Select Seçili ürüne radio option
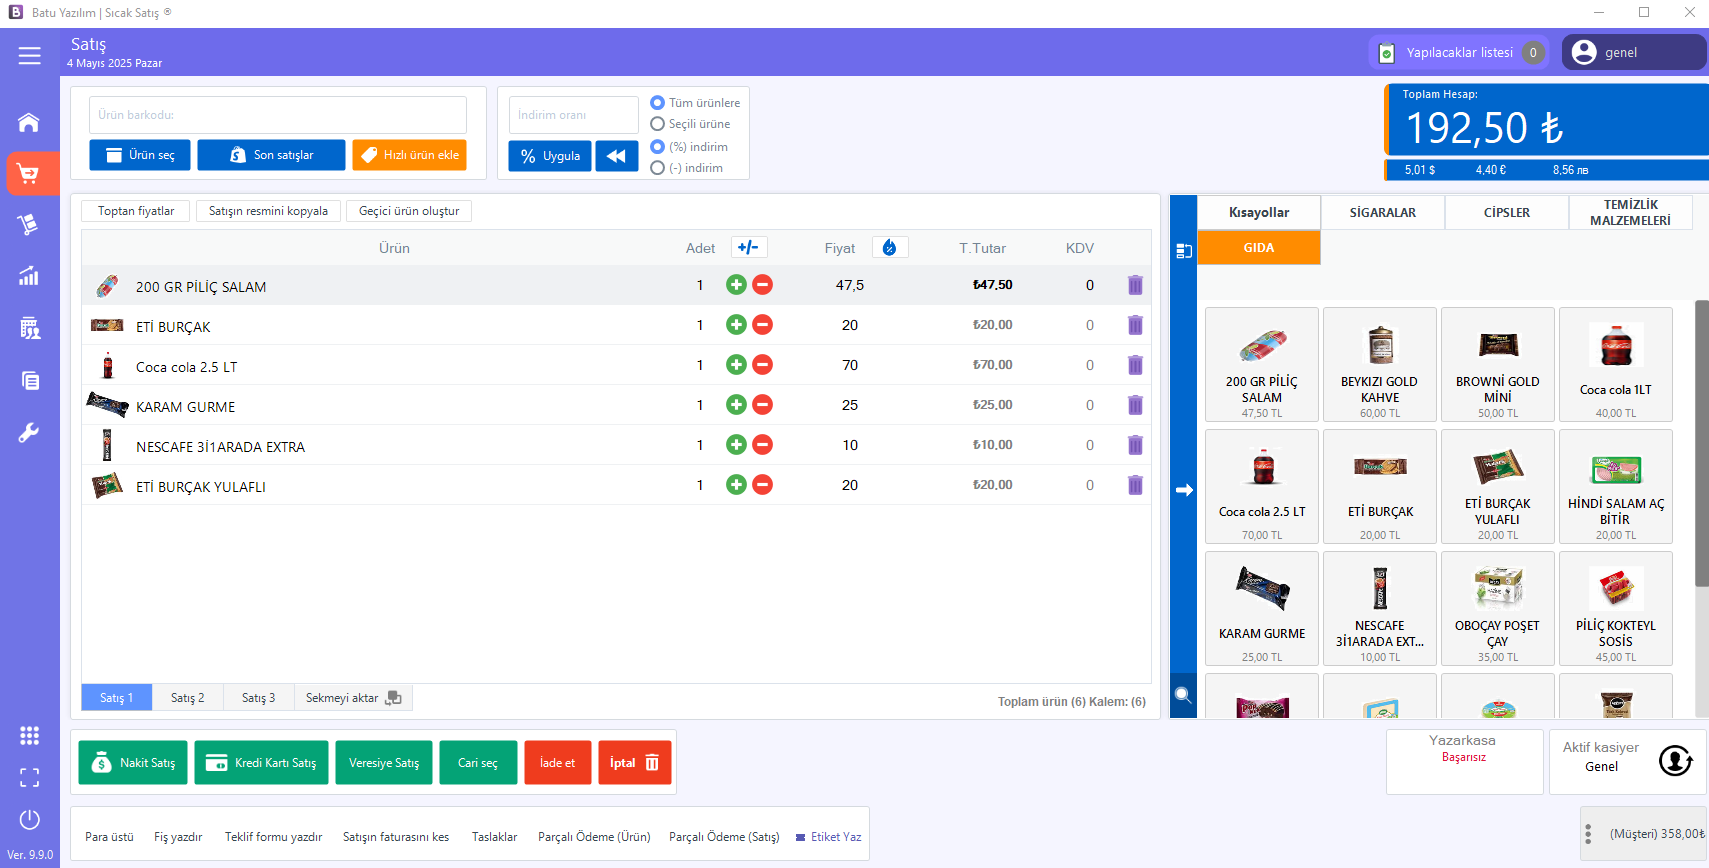Screen dimensions: 1709x868 click(x=690, y=124)
